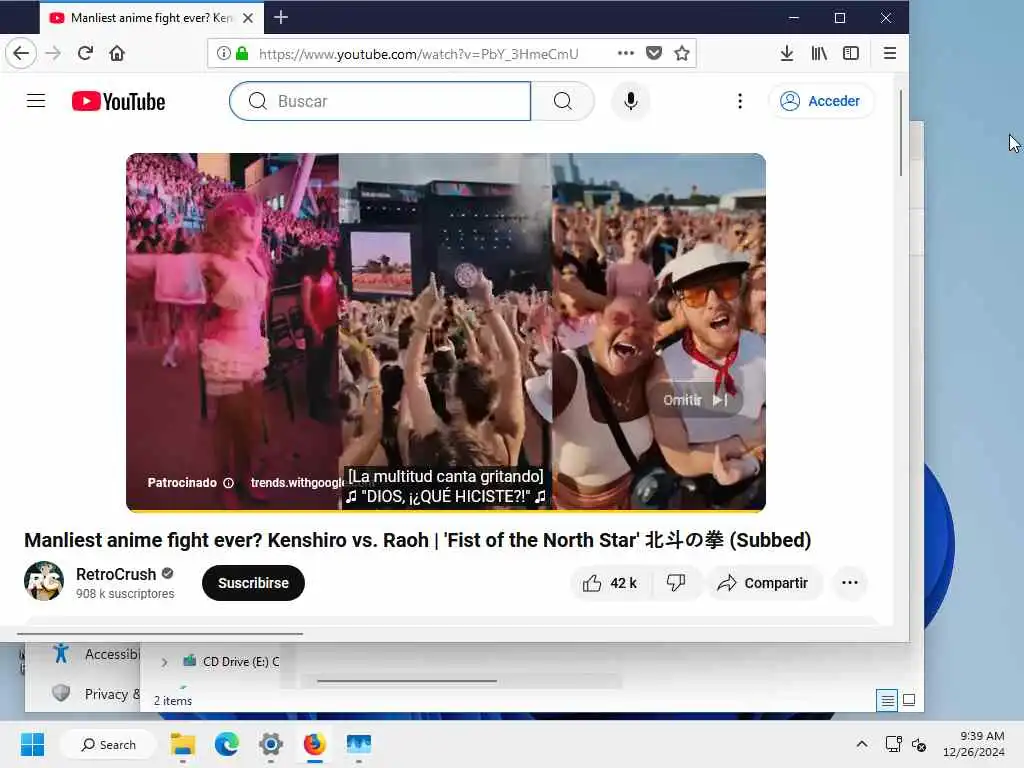This screenshot has height=768, width=1024.
Task: Open YouTube settings three-dot menu
Action: 740,101
